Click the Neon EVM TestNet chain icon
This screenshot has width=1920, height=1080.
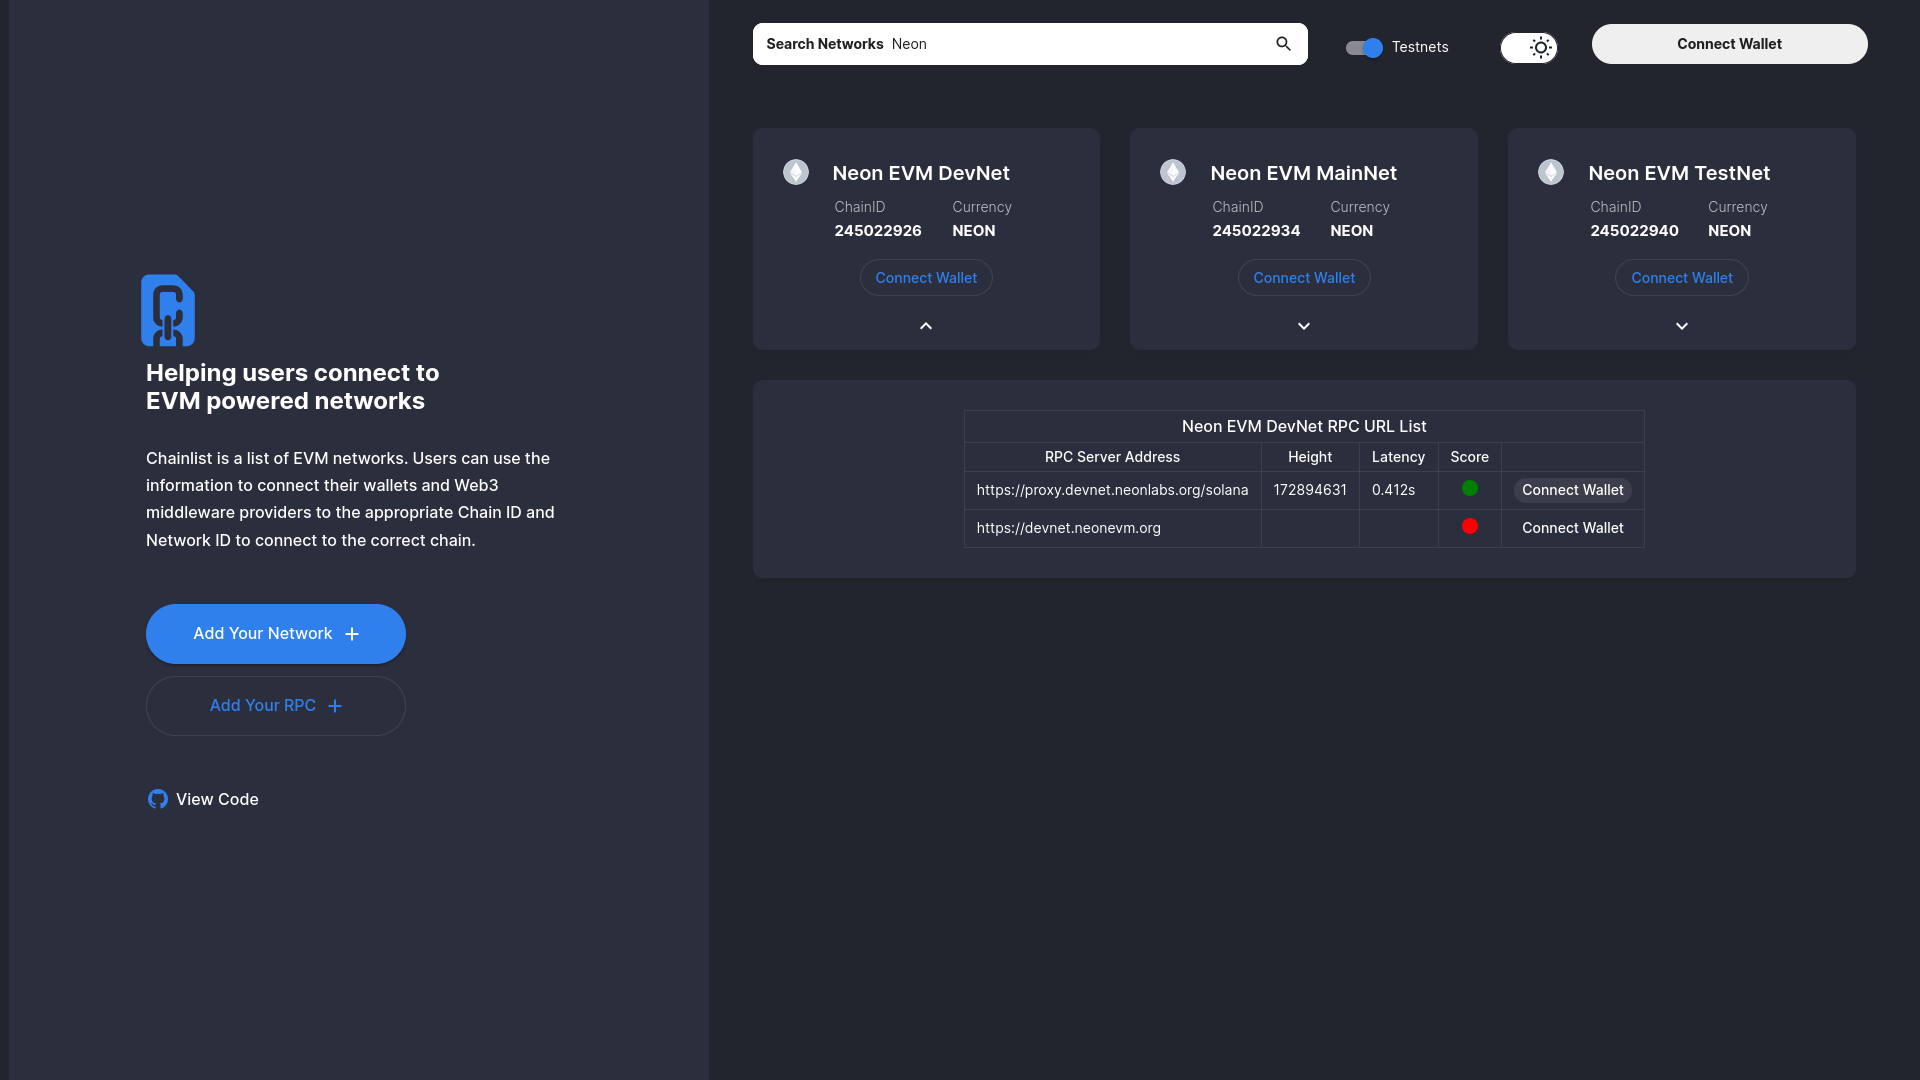[x=1551, y=172]
